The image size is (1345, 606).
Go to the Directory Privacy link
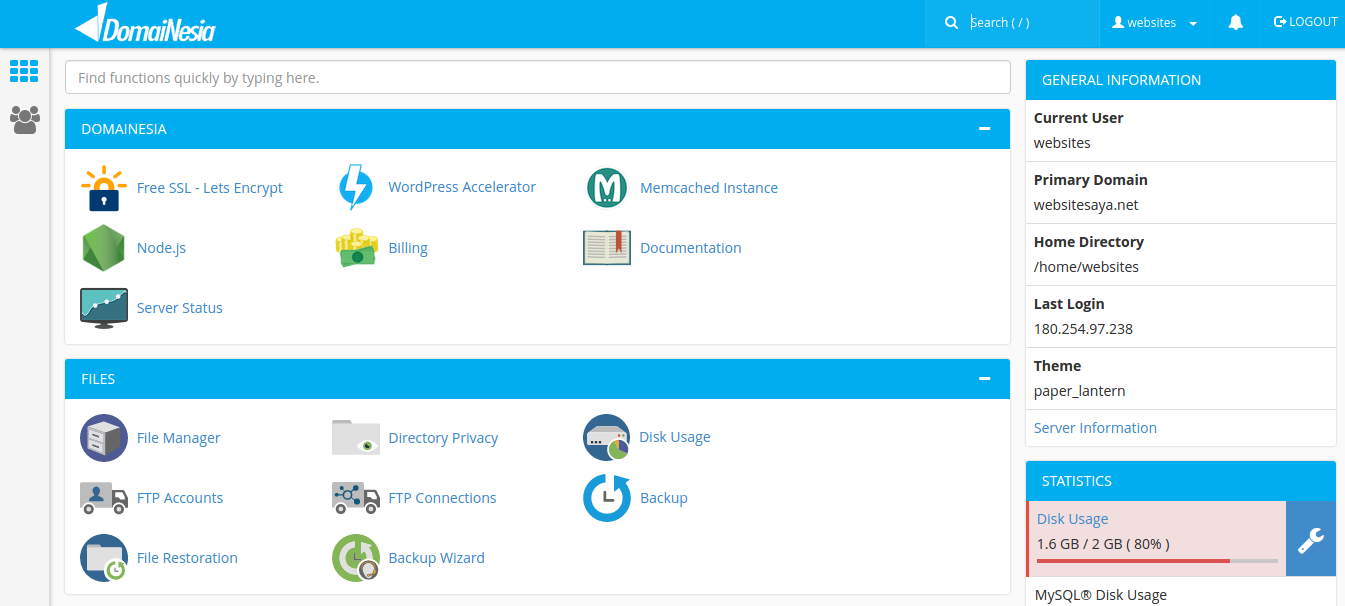(x=443, y=438)
